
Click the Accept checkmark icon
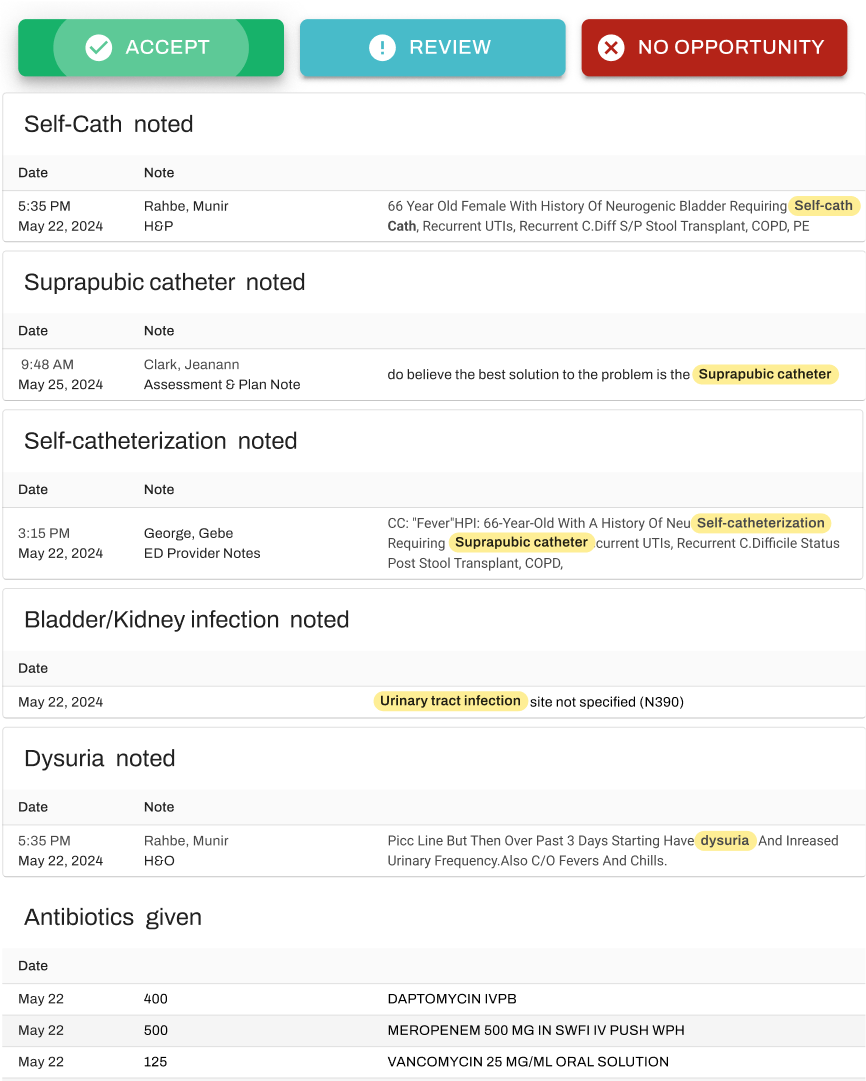(x=99, y=48)
